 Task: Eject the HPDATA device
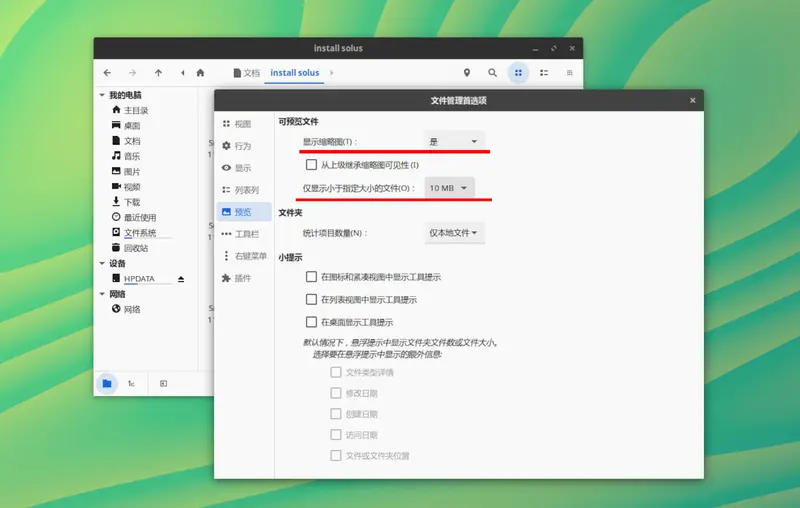pyautogui.click(x=181, y=279)
